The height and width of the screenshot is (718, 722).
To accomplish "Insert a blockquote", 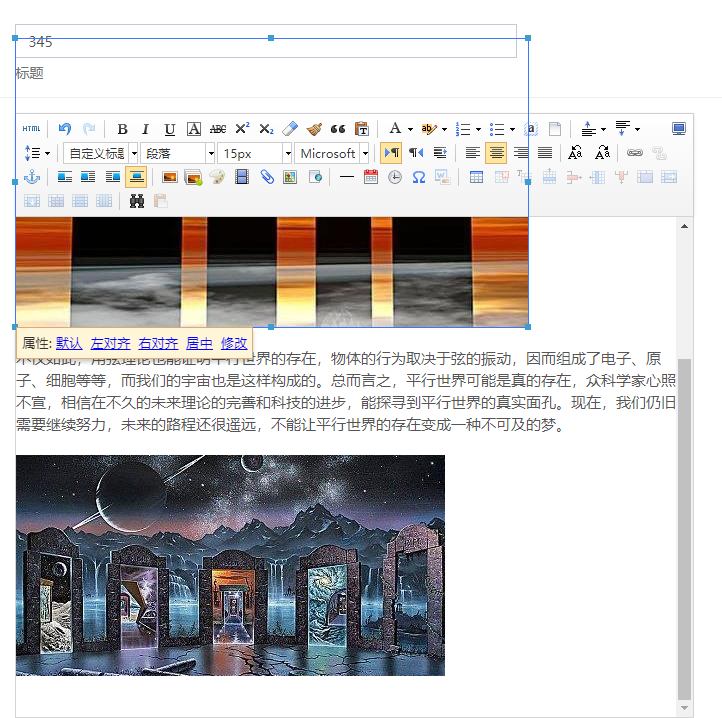I will point(338,129).
